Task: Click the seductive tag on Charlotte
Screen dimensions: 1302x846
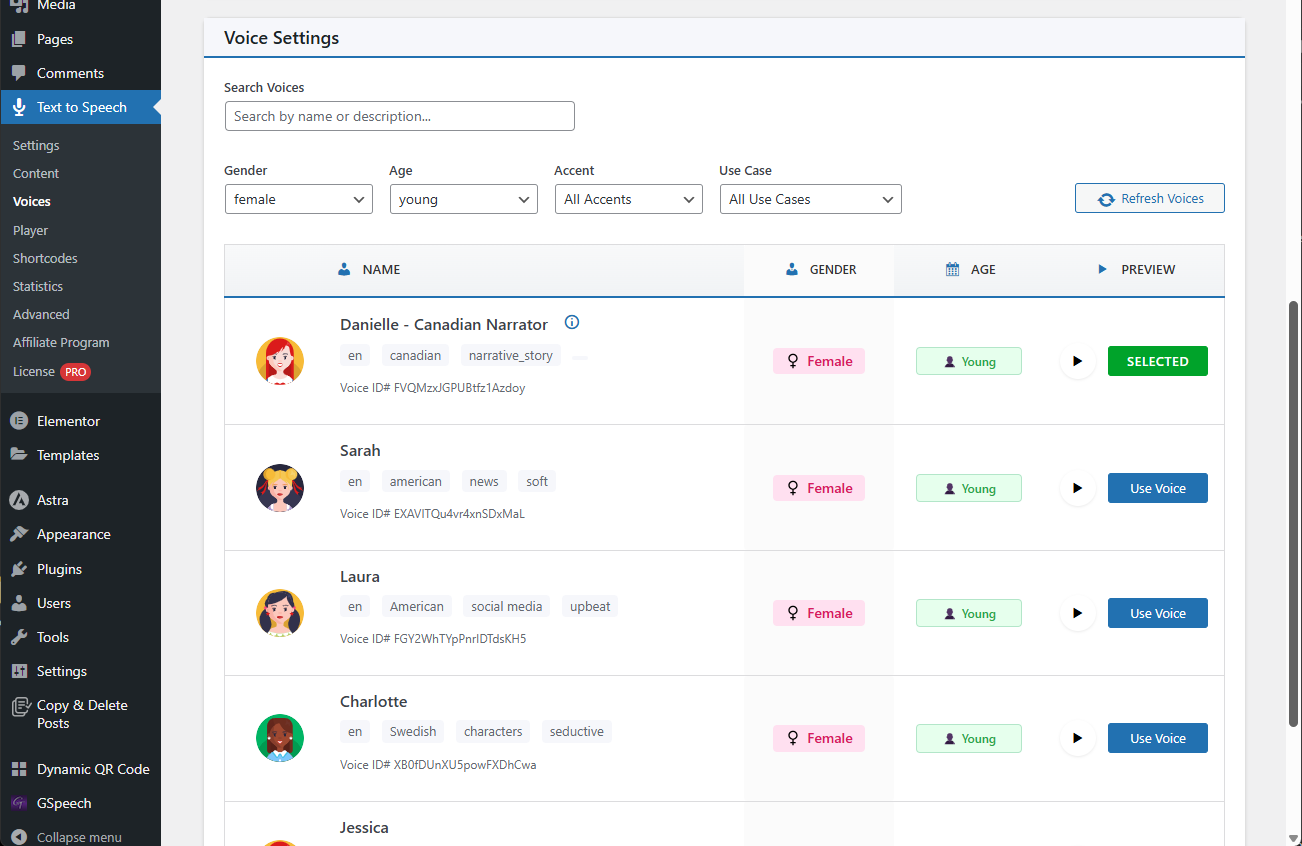Action: tap(577, 731)
